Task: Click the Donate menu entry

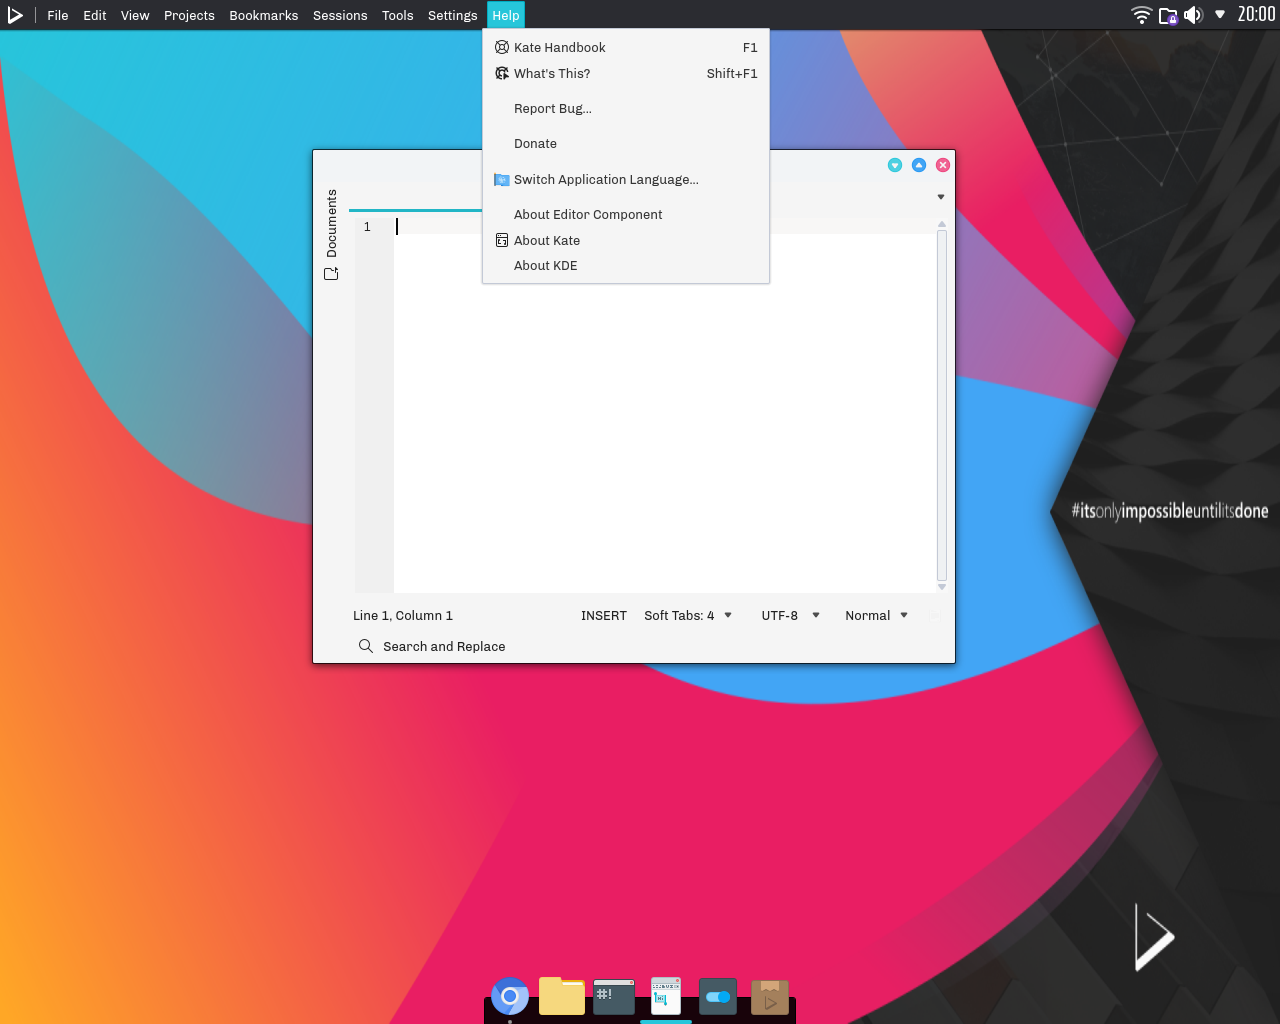Action: (x=626, y=143)
